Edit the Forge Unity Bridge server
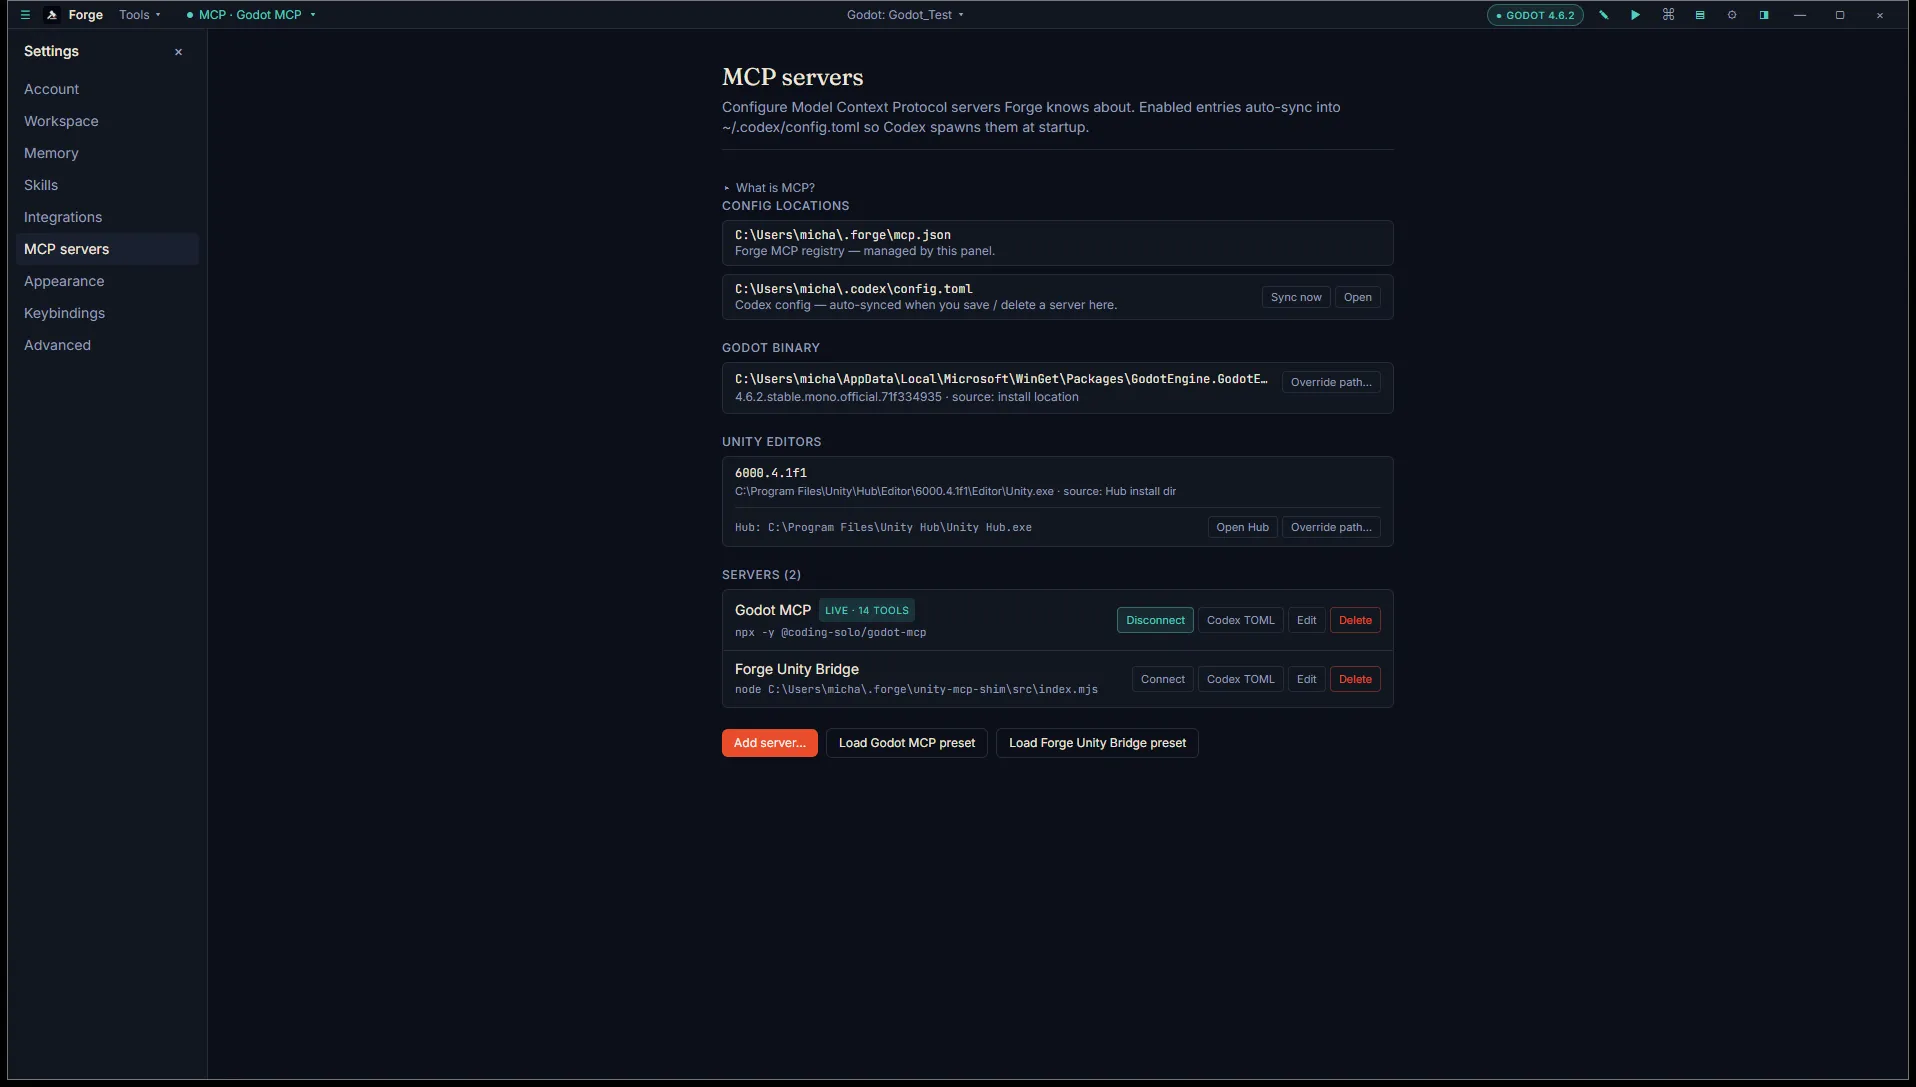Viewport: 1916px width, 1087px height. click(x=1306, y=679)
